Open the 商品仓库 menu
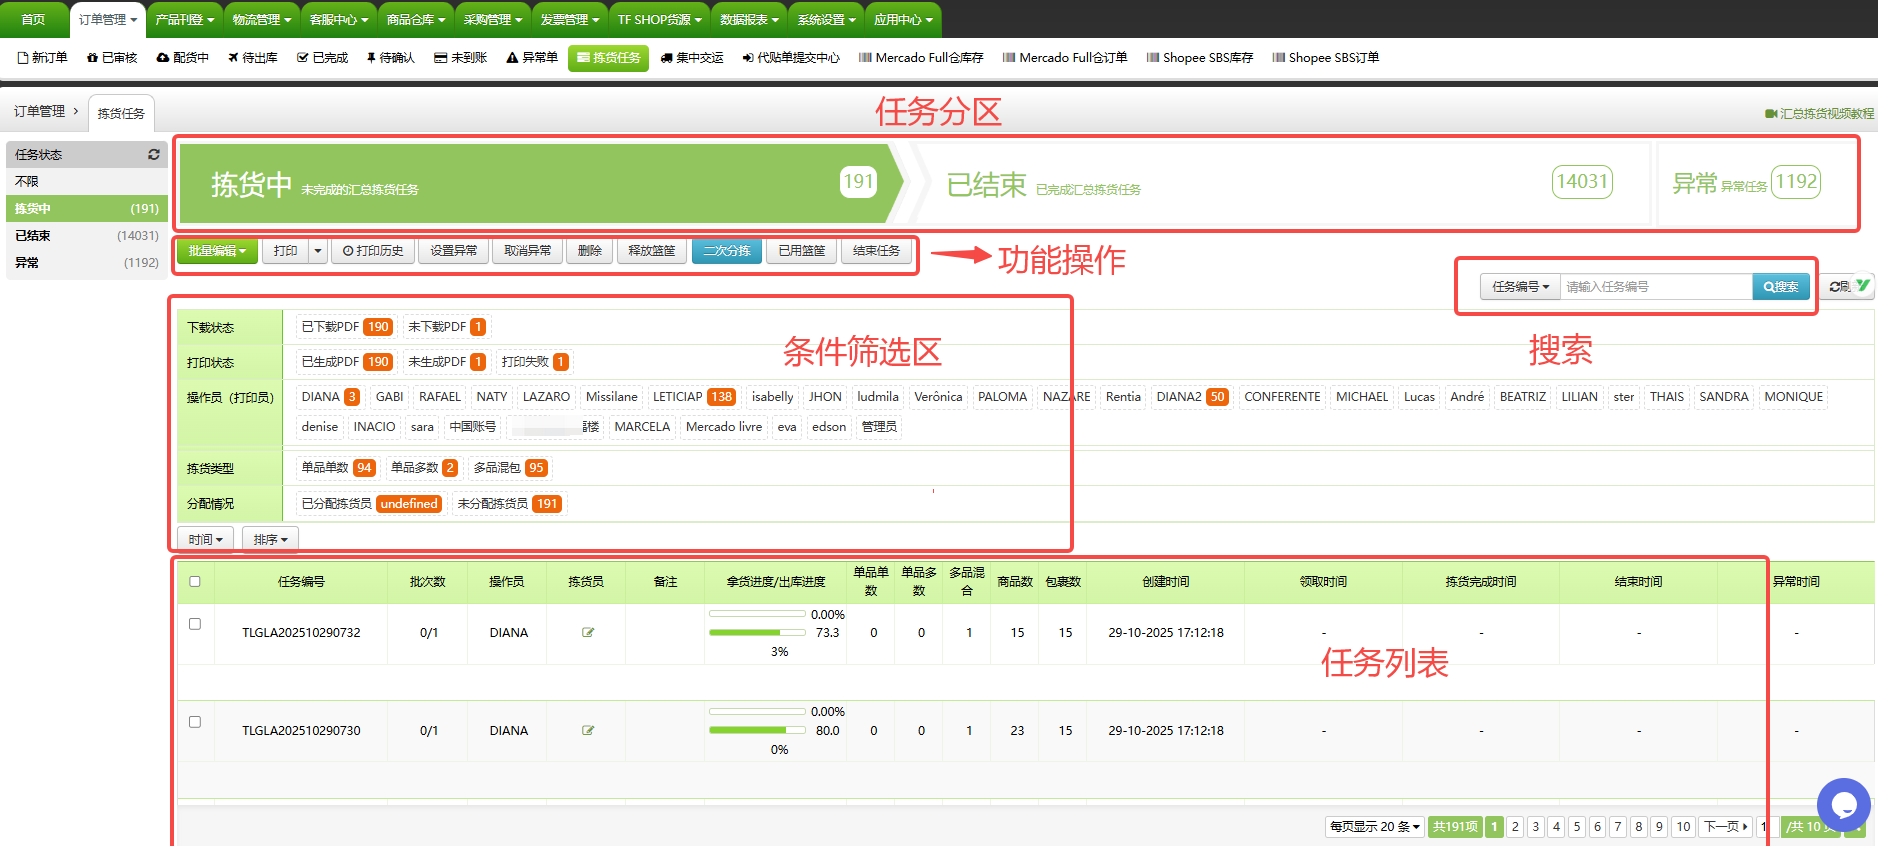 coord(414,20)
